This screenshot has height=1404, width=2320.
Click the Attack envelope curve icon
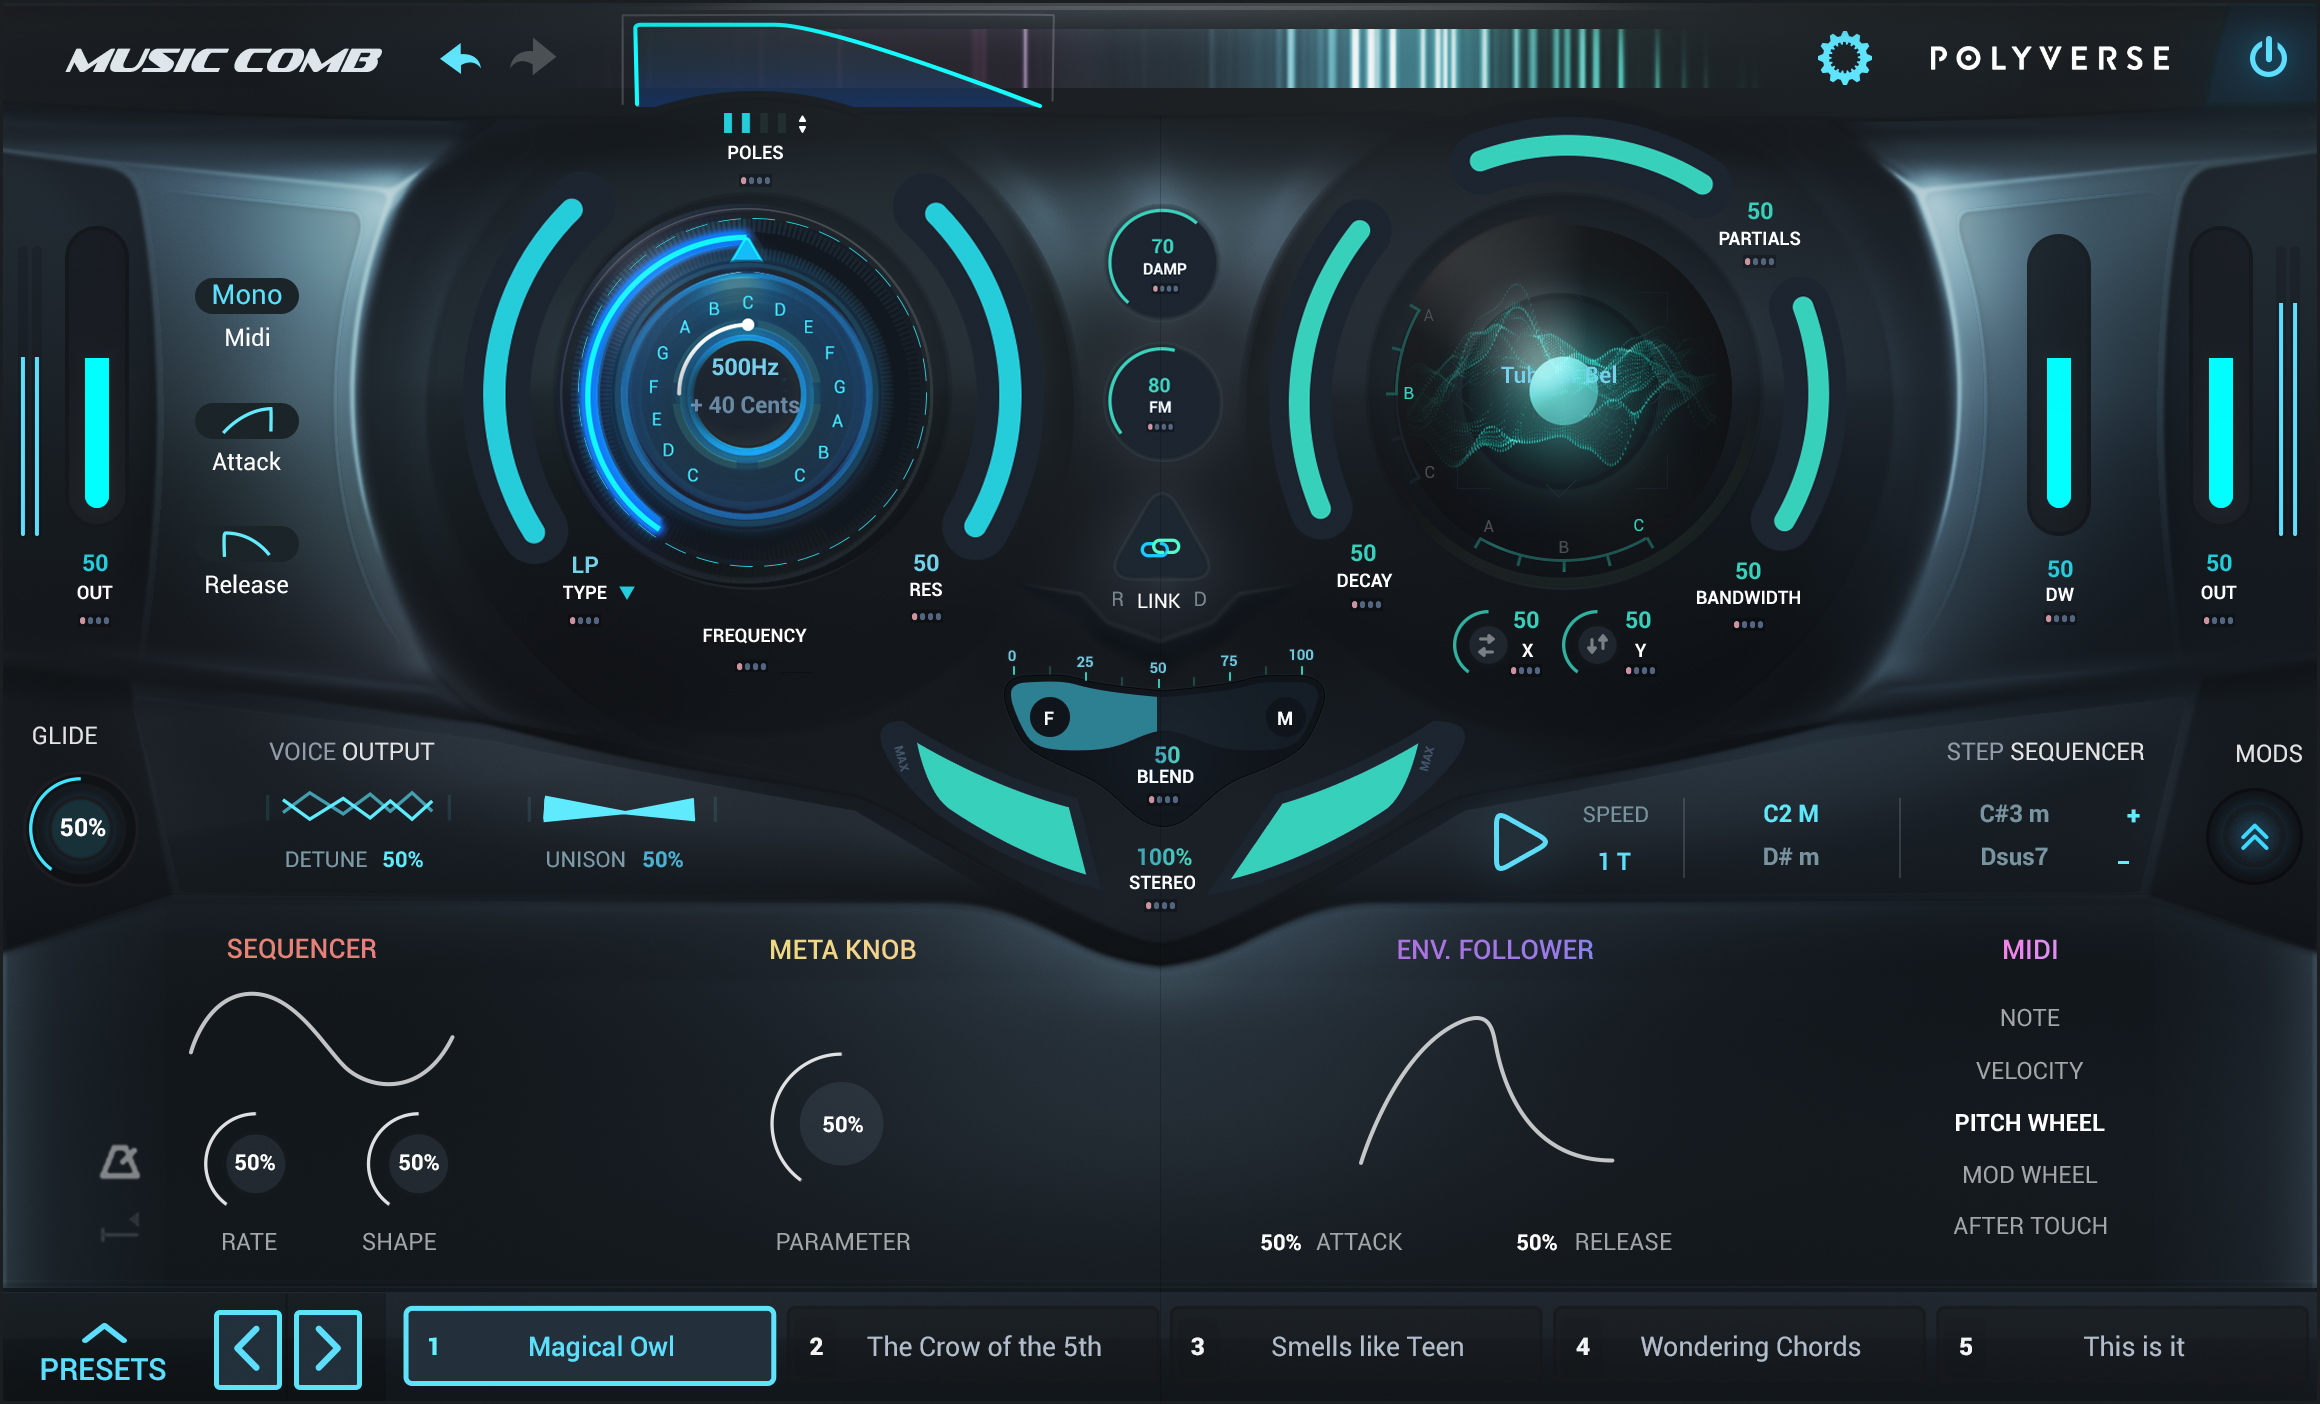pos(247,421)
